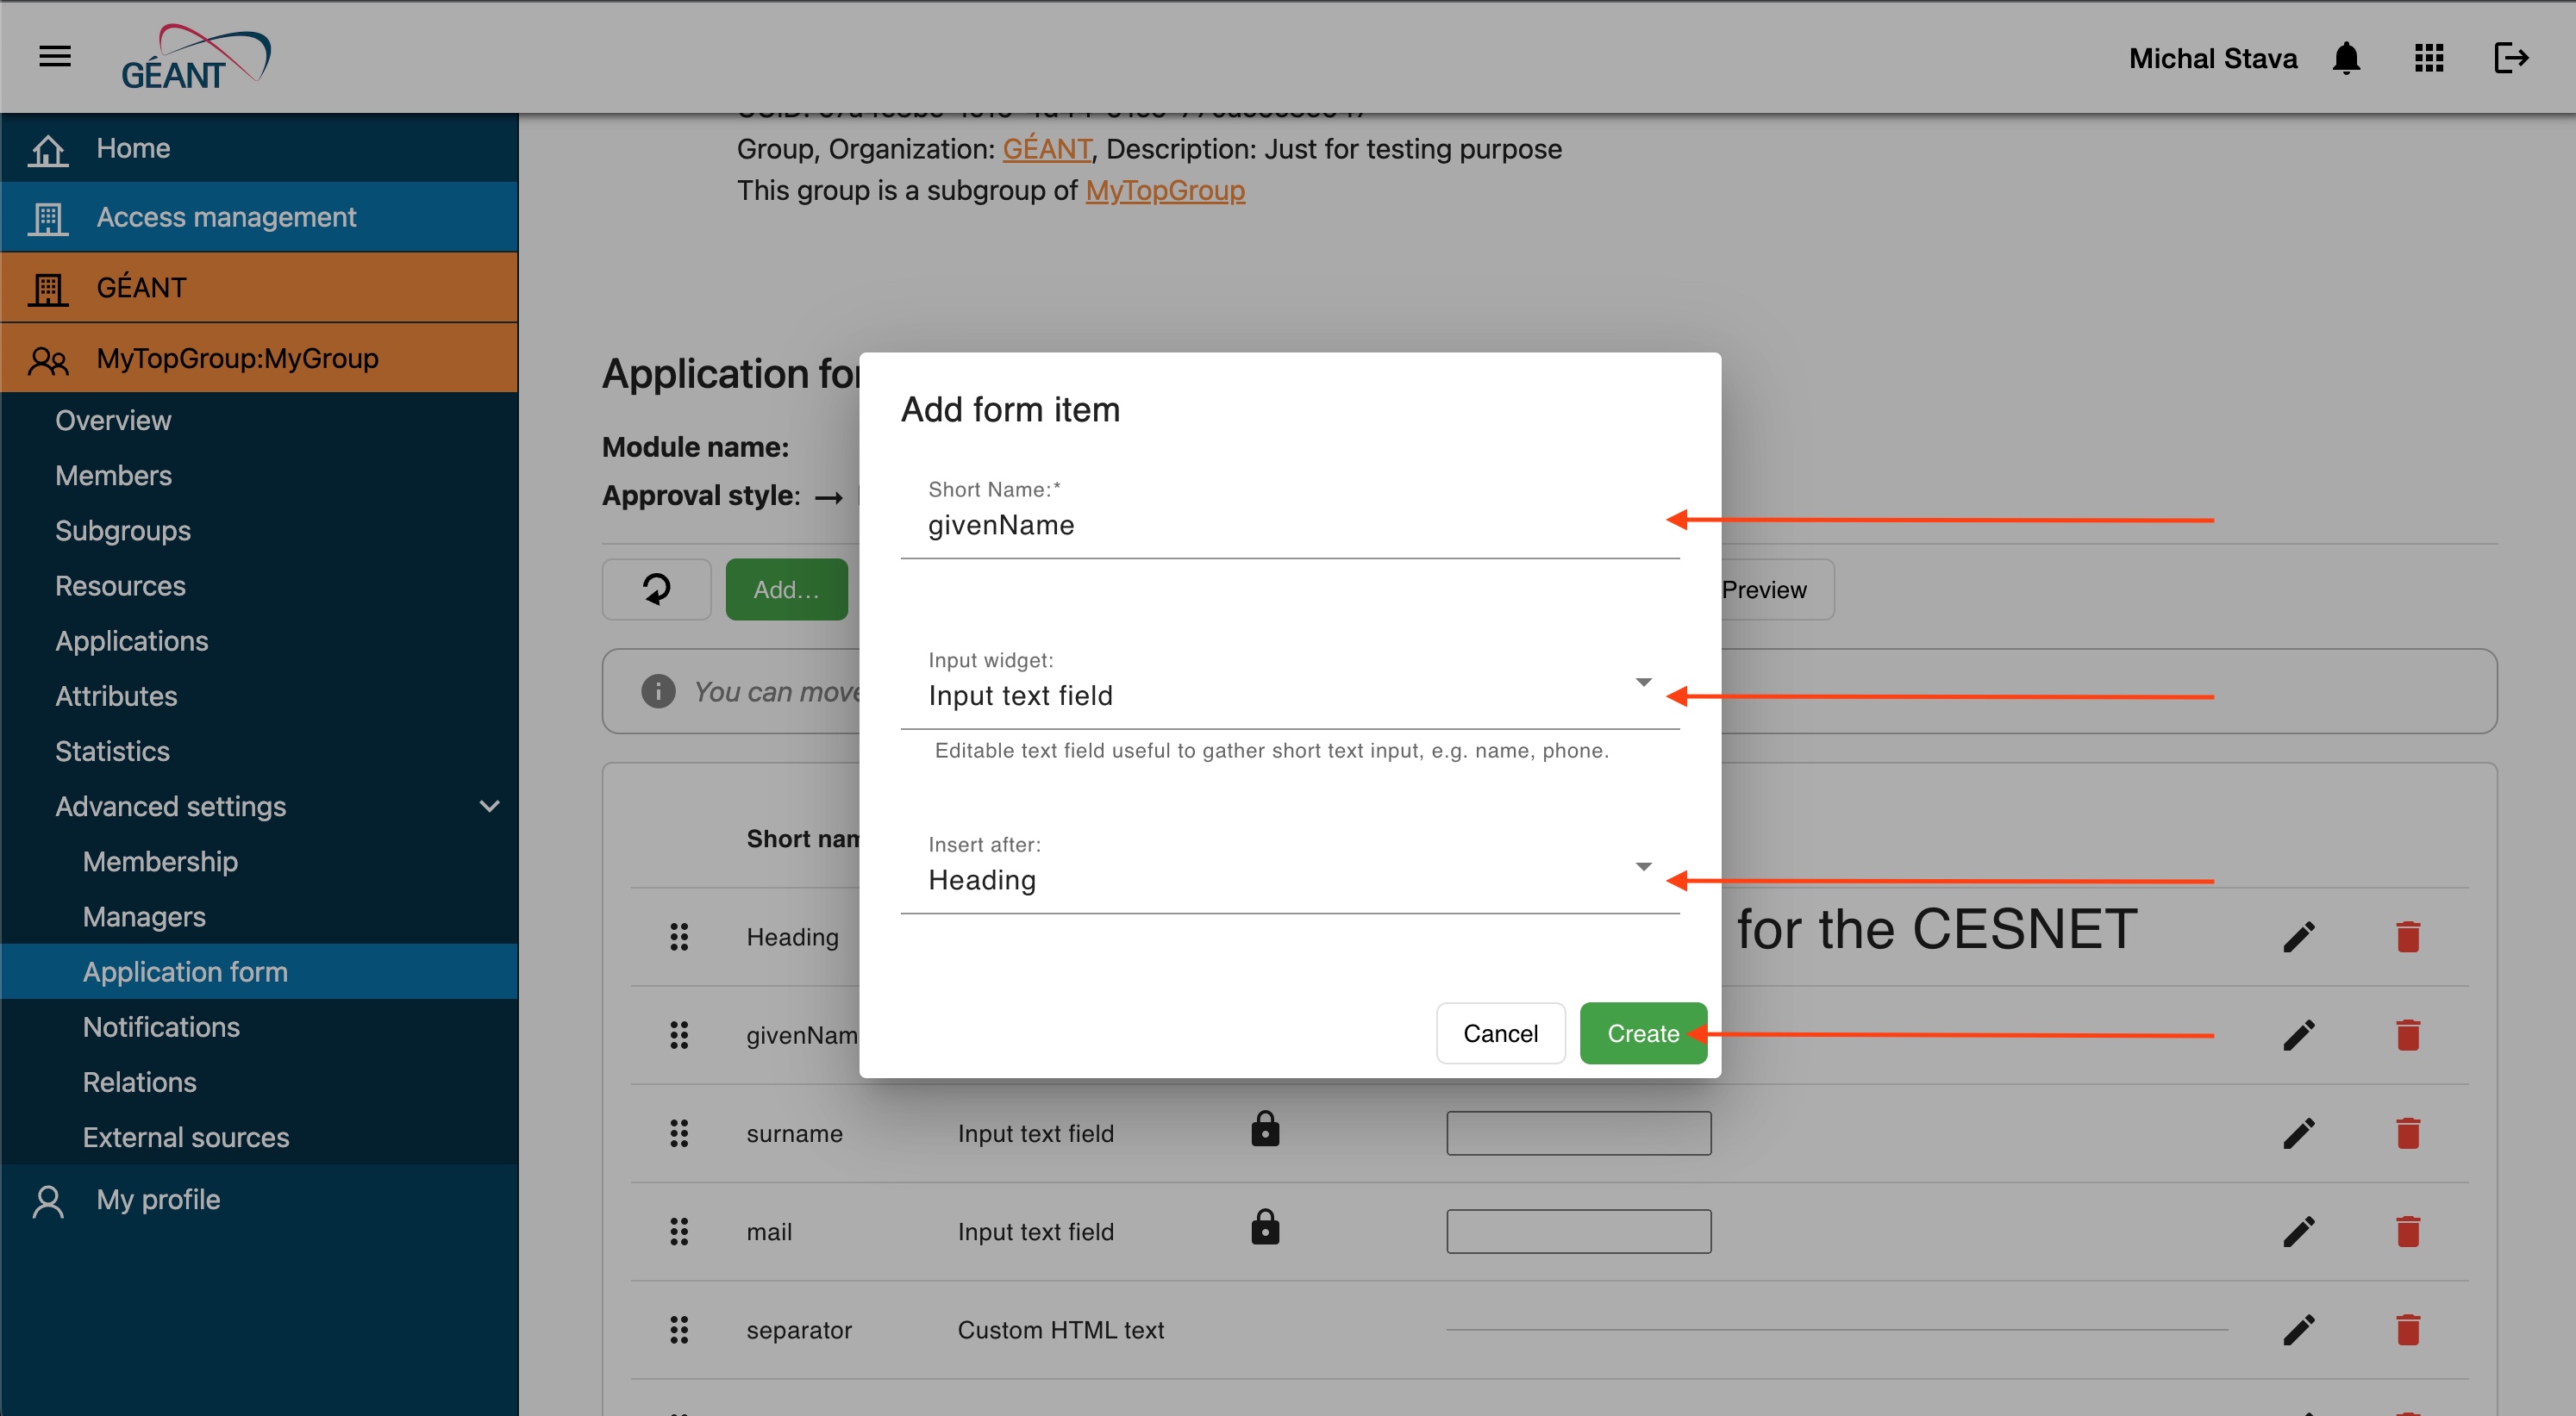Viewport: 2576px width, 1416px height.
Task: Grab the drag handle of mail row
Action: click(679, 1232)
